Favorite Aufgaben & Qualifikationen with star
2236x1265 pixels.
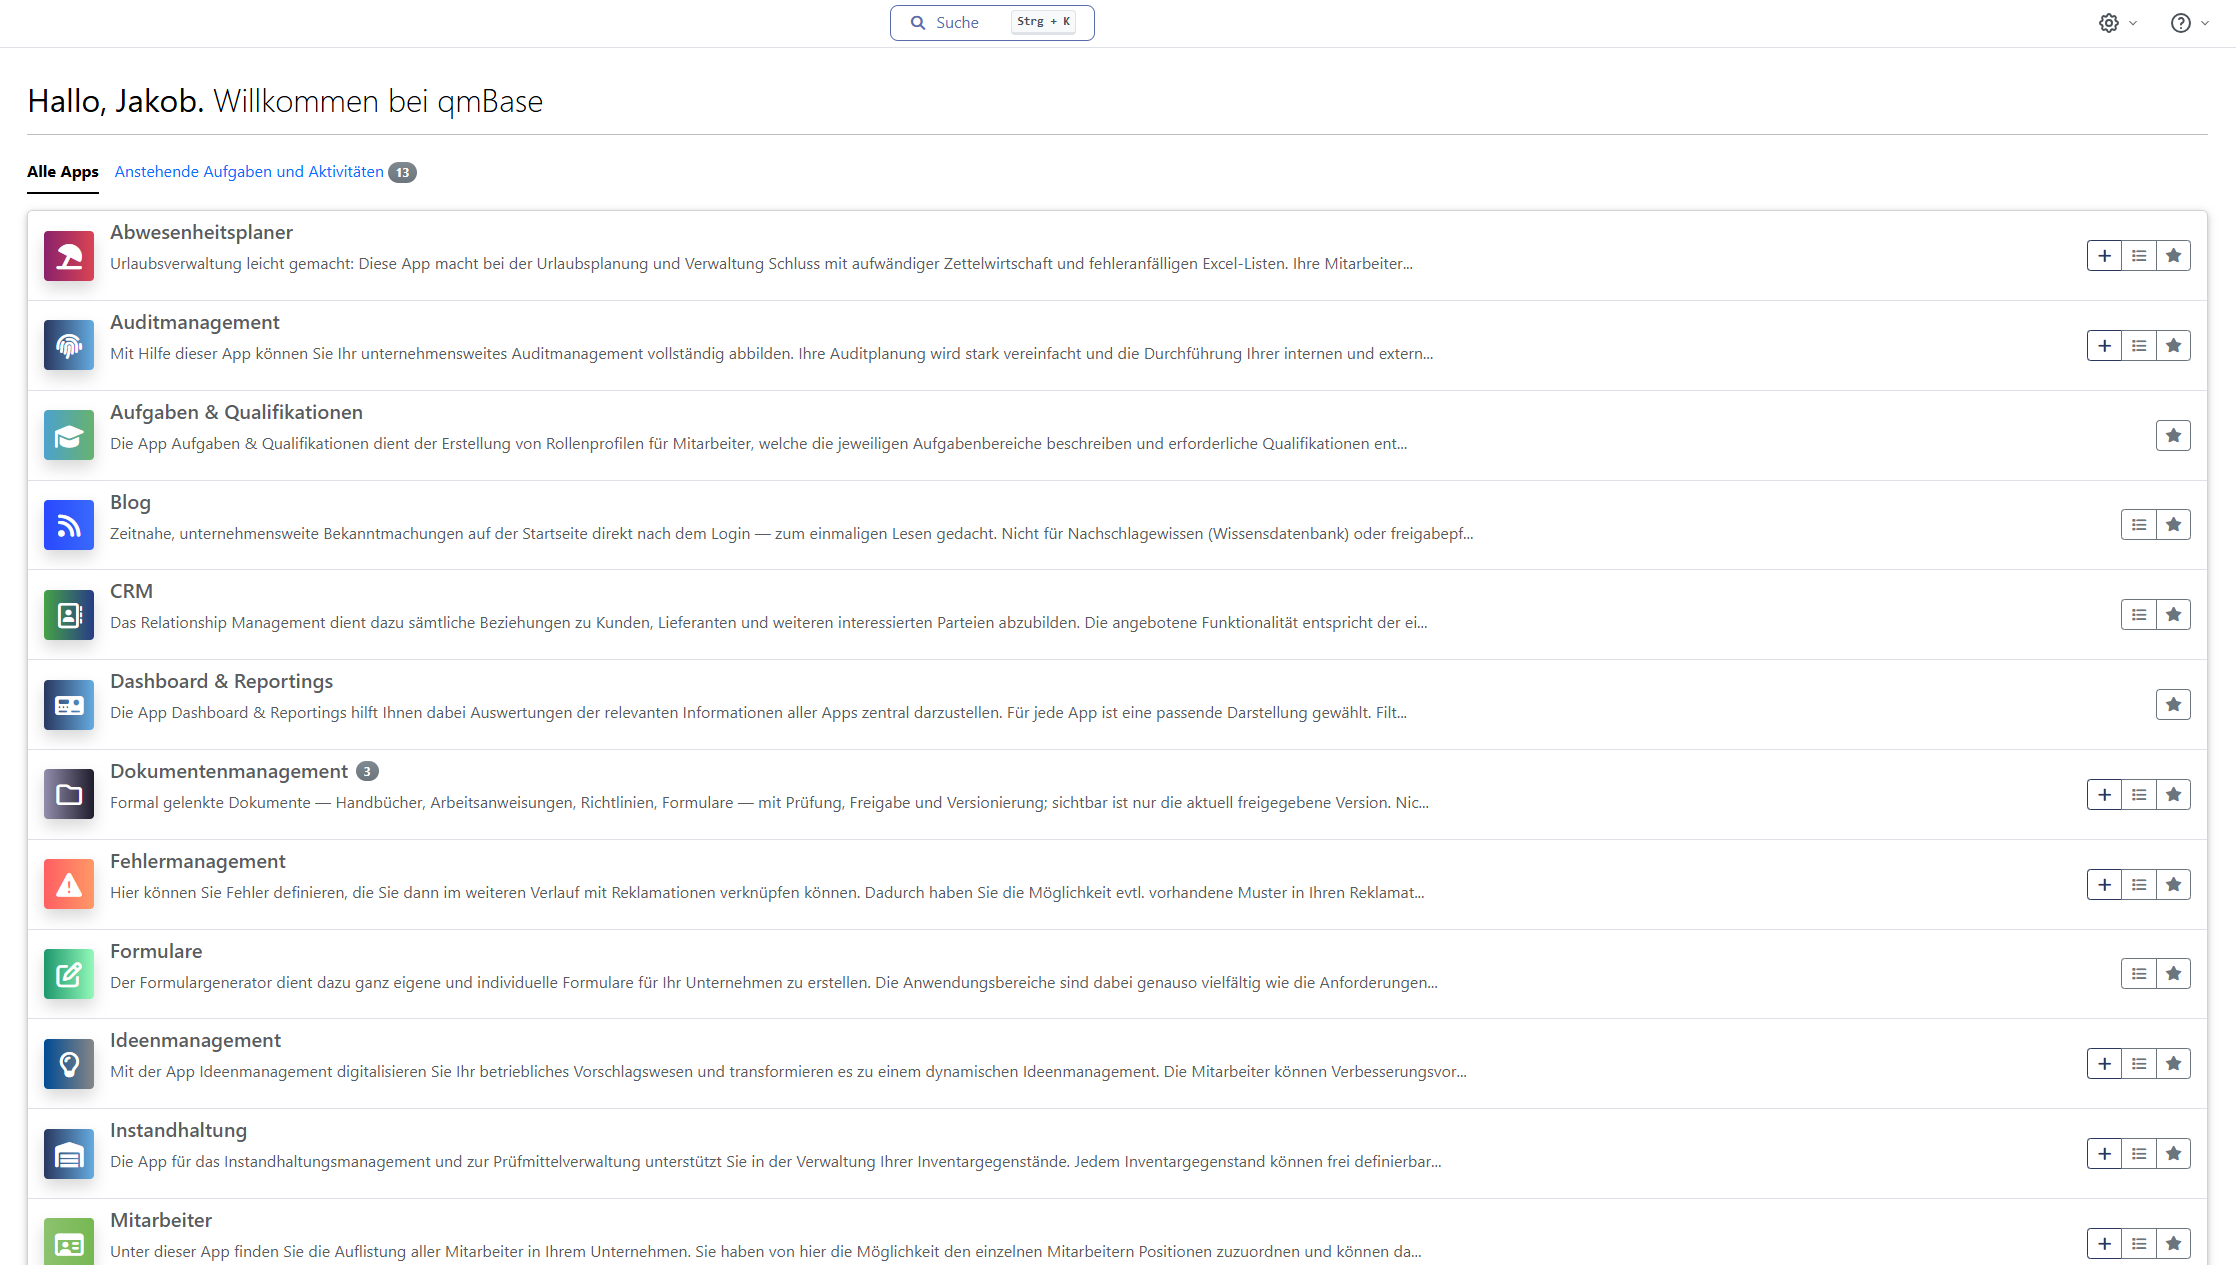[x=2174, y=436]
